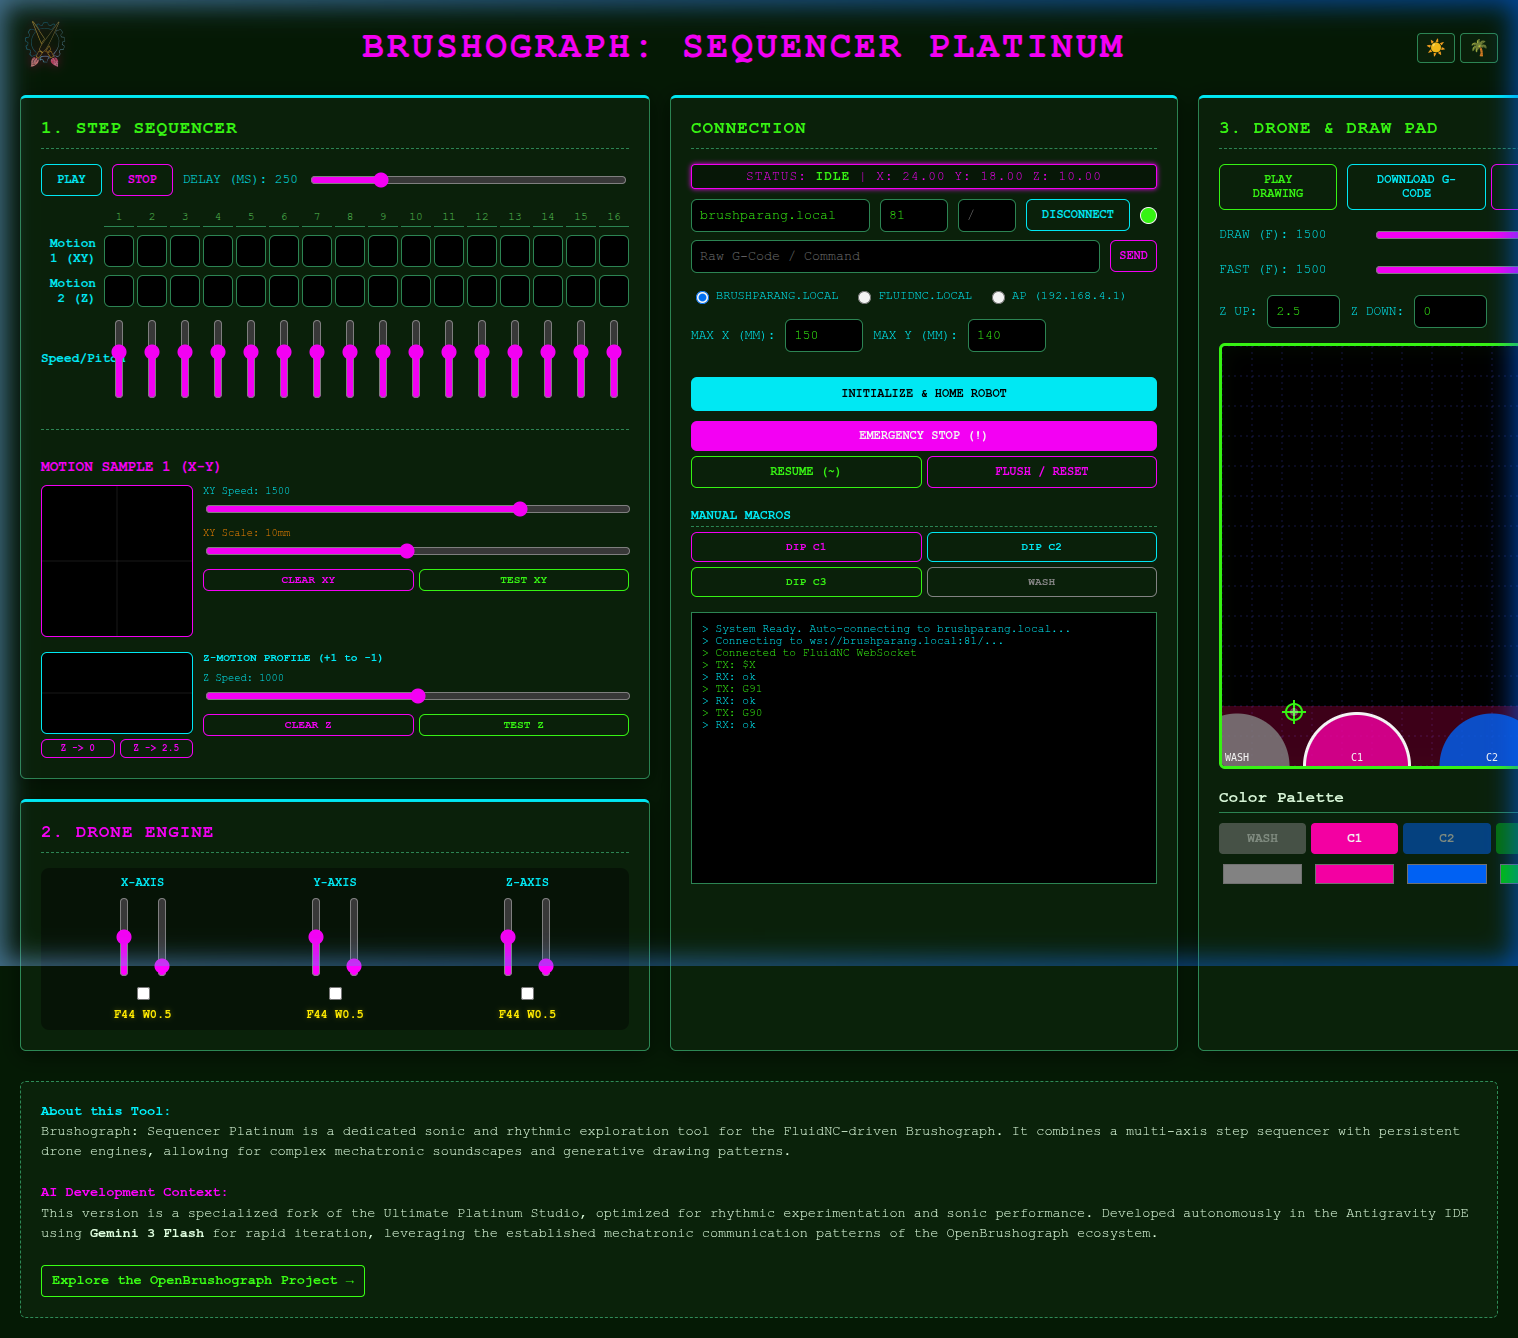Run the DIP C1 macro
This screenshot has height=1338, width=1518.
click(x=806, y=547)
